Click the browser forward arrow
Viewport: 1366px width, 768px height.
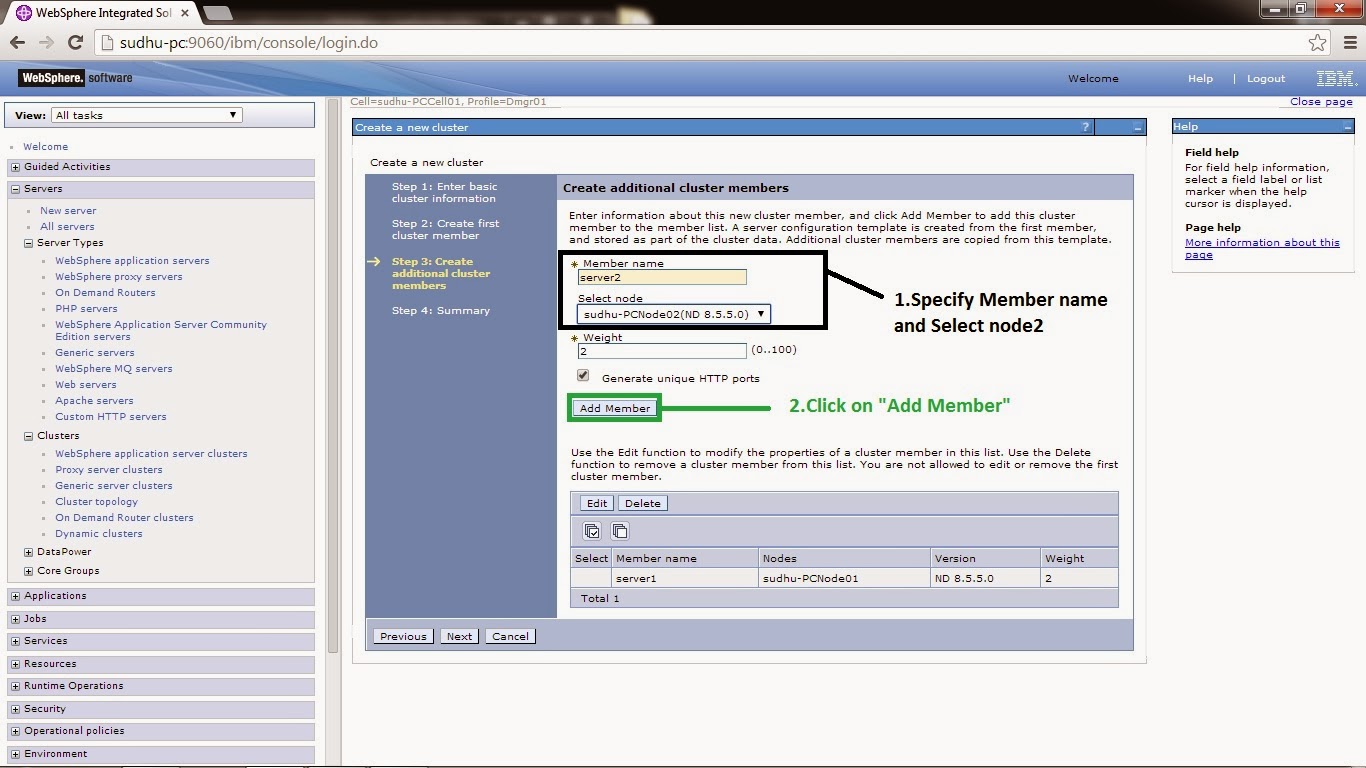[x=46, y=42]
